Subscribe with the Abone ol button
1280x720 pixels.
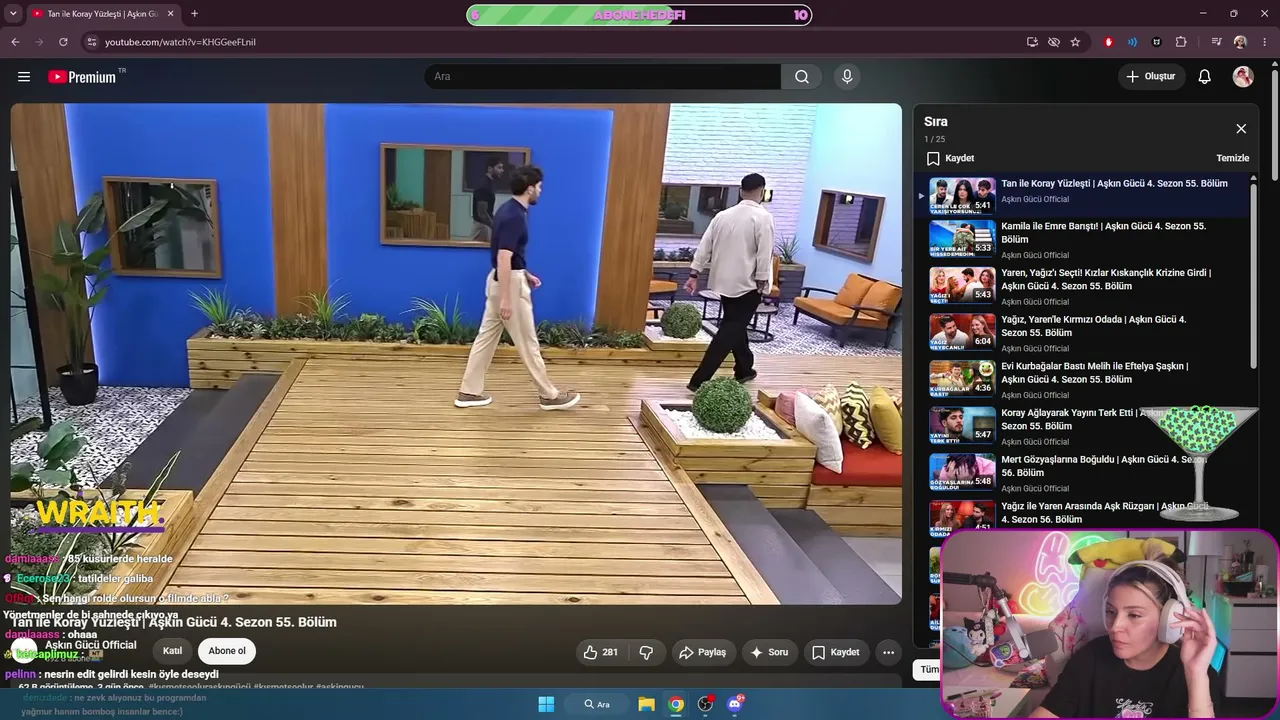tap(227, 651)
